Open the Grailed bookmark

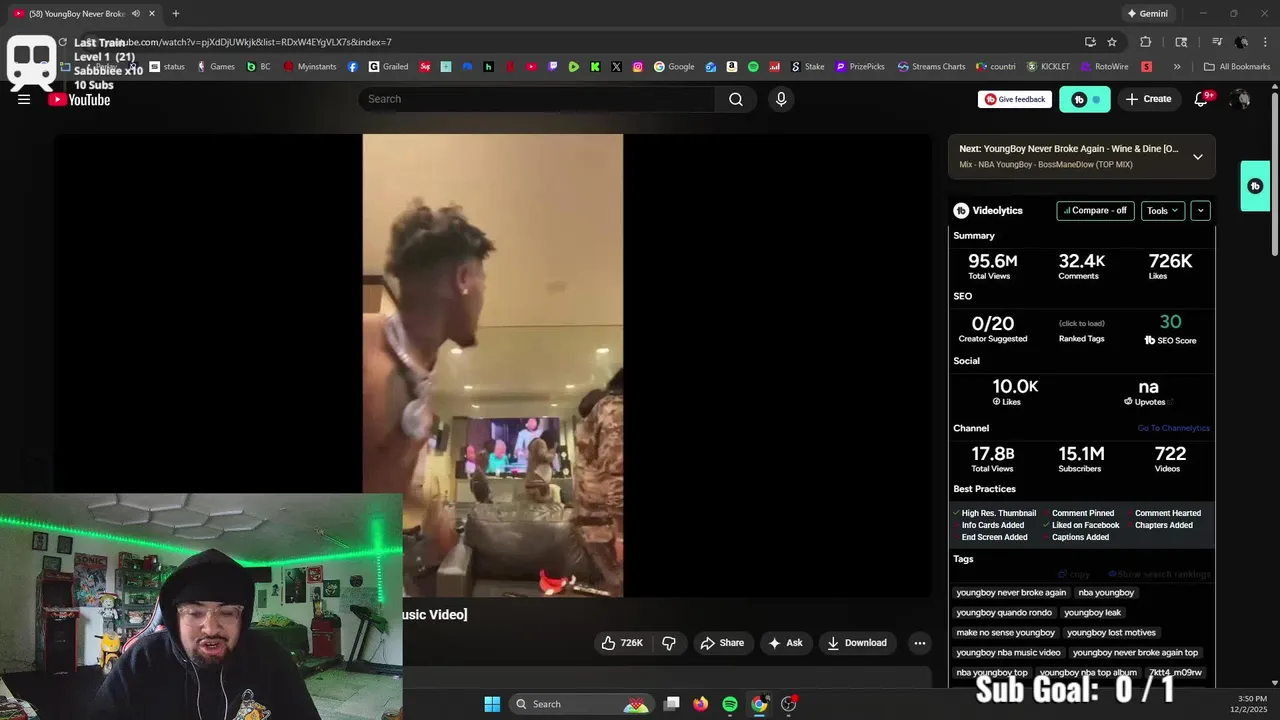pos(388,67)
